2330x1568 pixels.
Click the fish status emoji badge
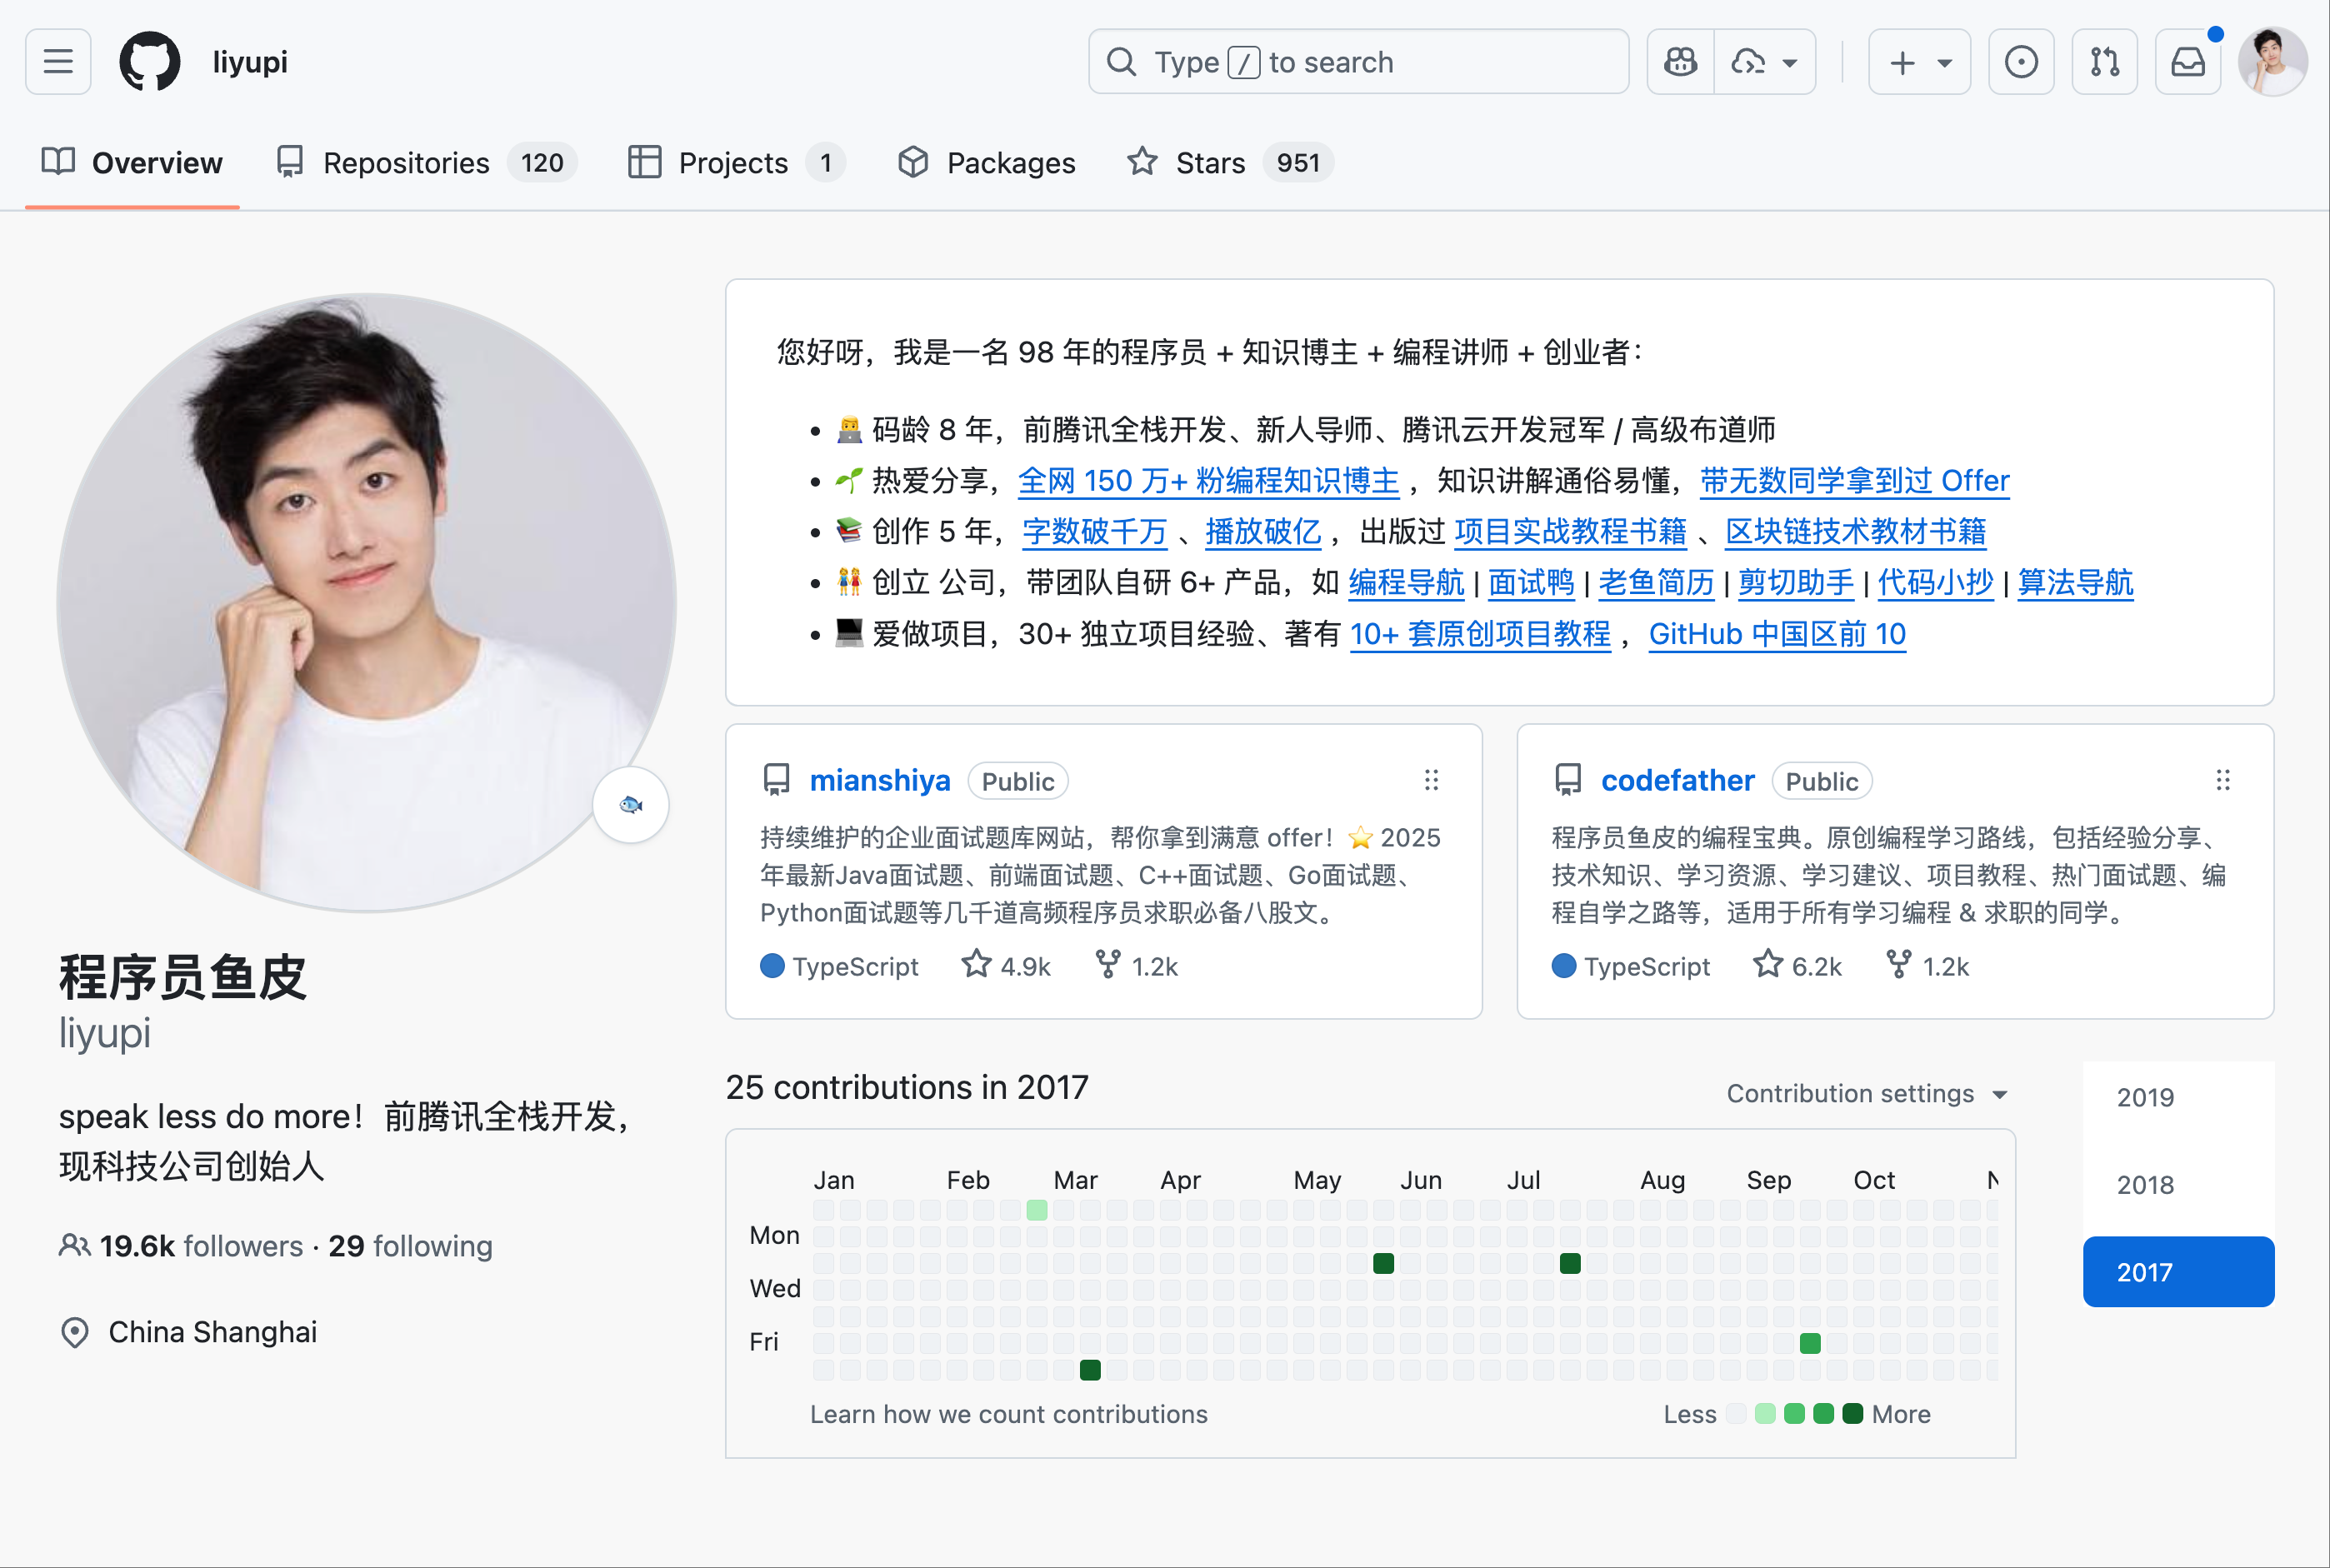[631, 805]
